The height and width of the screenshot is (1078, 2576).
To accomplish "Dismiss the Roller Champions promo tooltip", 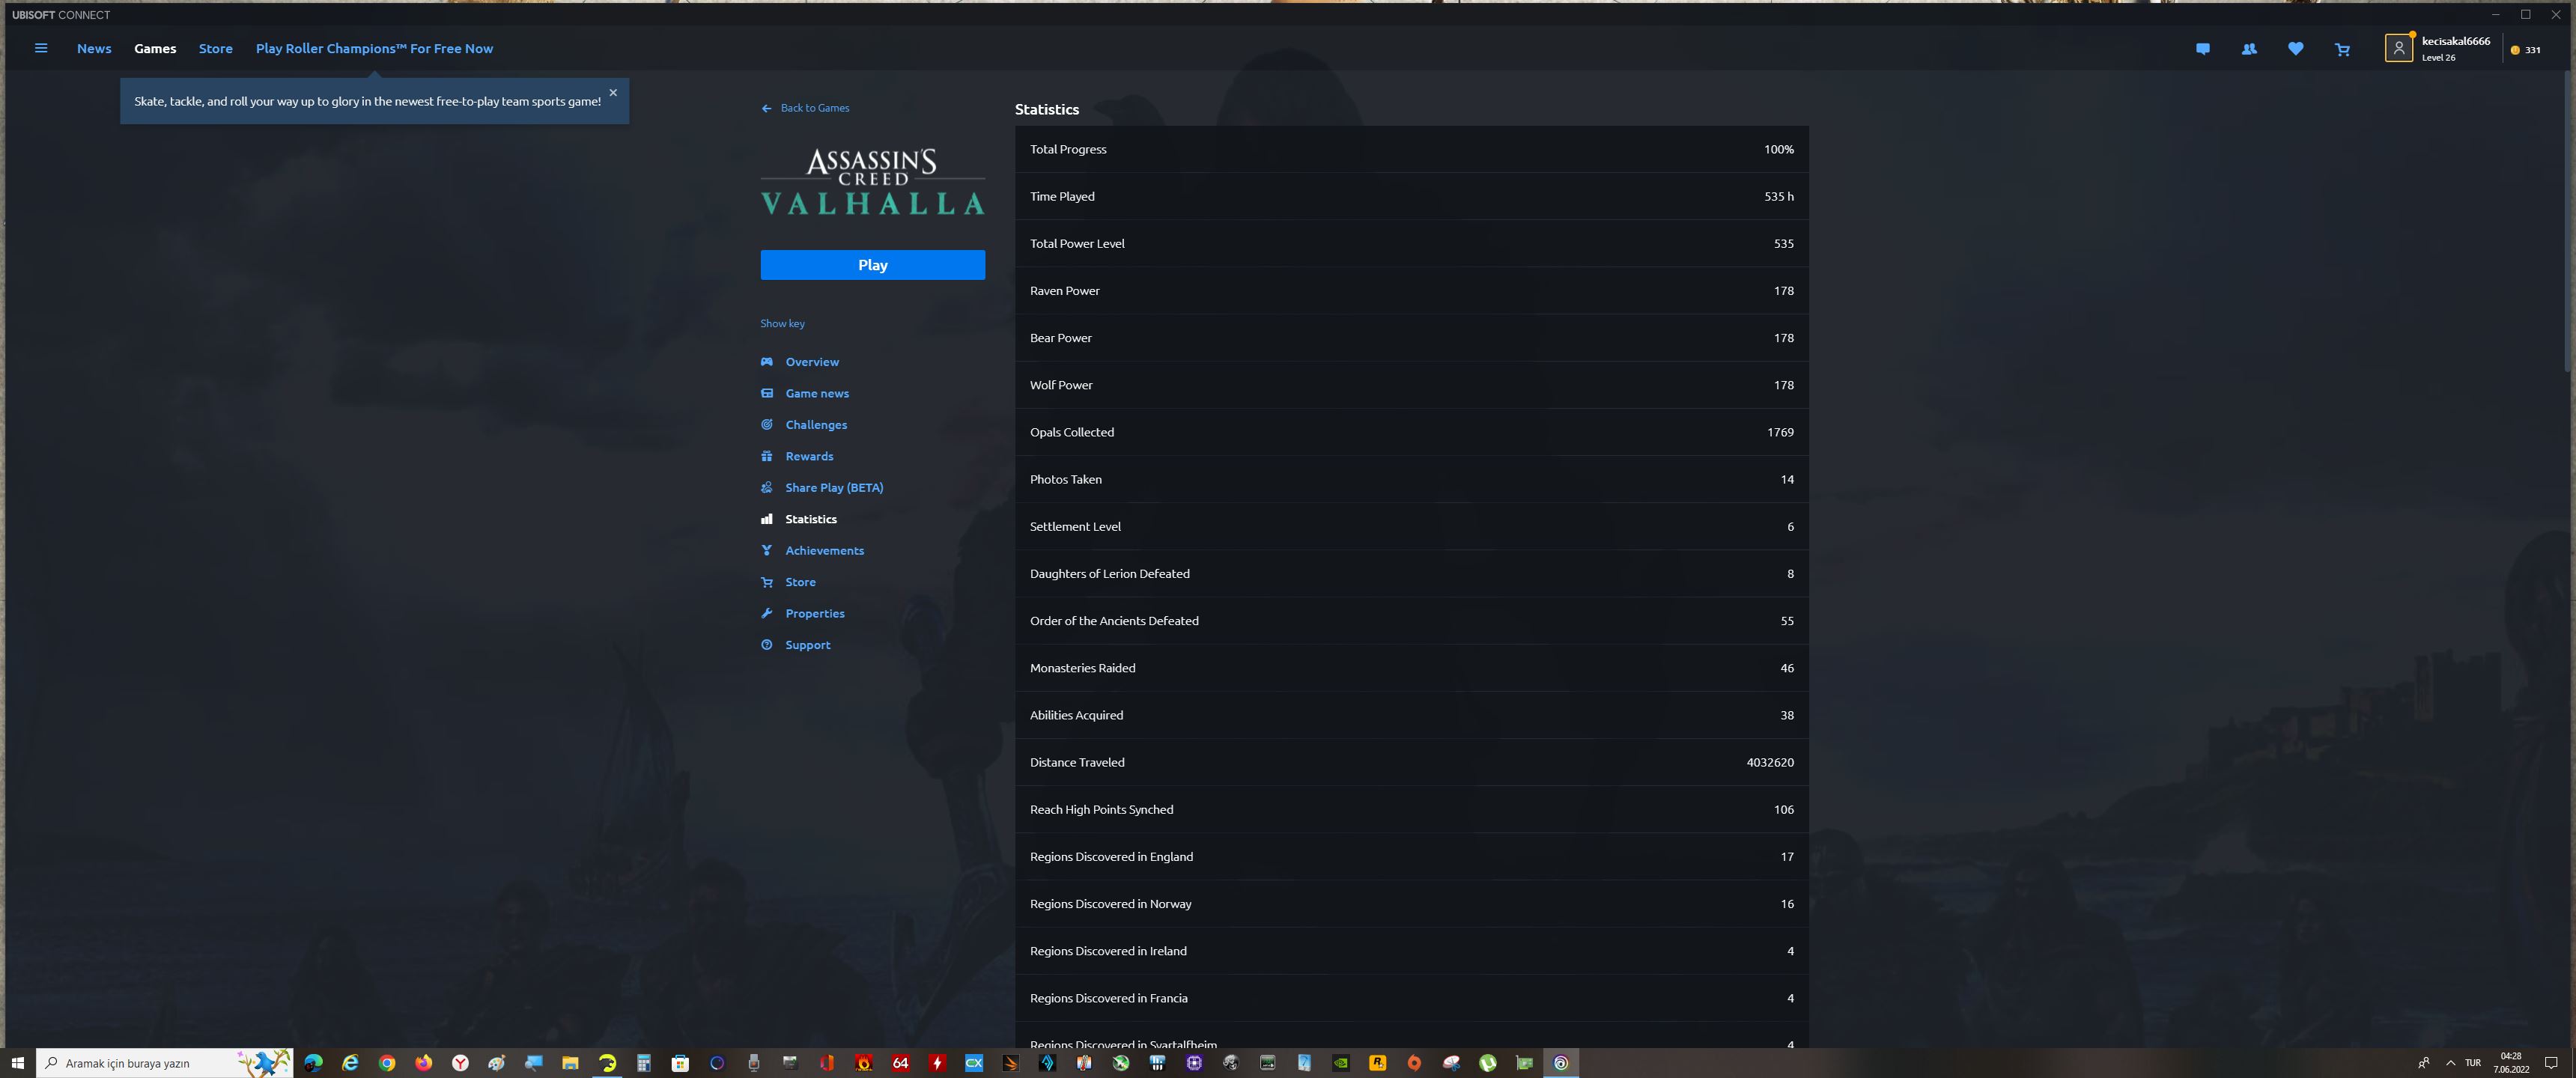I will (613, 92).
